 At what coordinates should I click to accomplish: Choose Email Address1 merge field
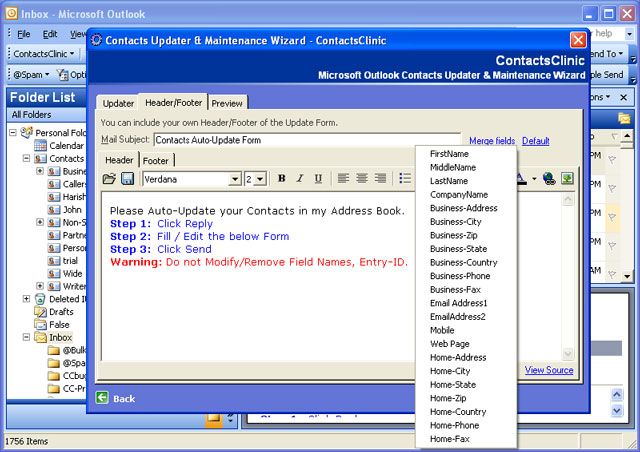point(458,303)
